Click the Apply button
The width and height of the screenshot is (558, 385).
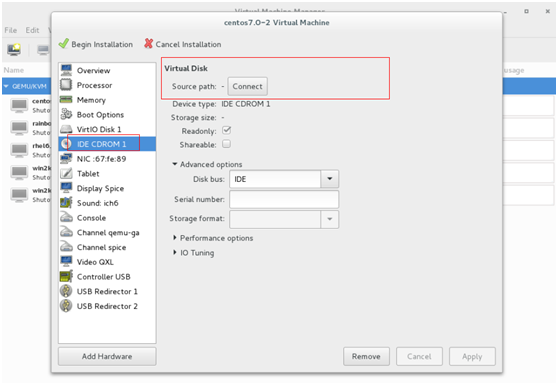pos(472,356)
